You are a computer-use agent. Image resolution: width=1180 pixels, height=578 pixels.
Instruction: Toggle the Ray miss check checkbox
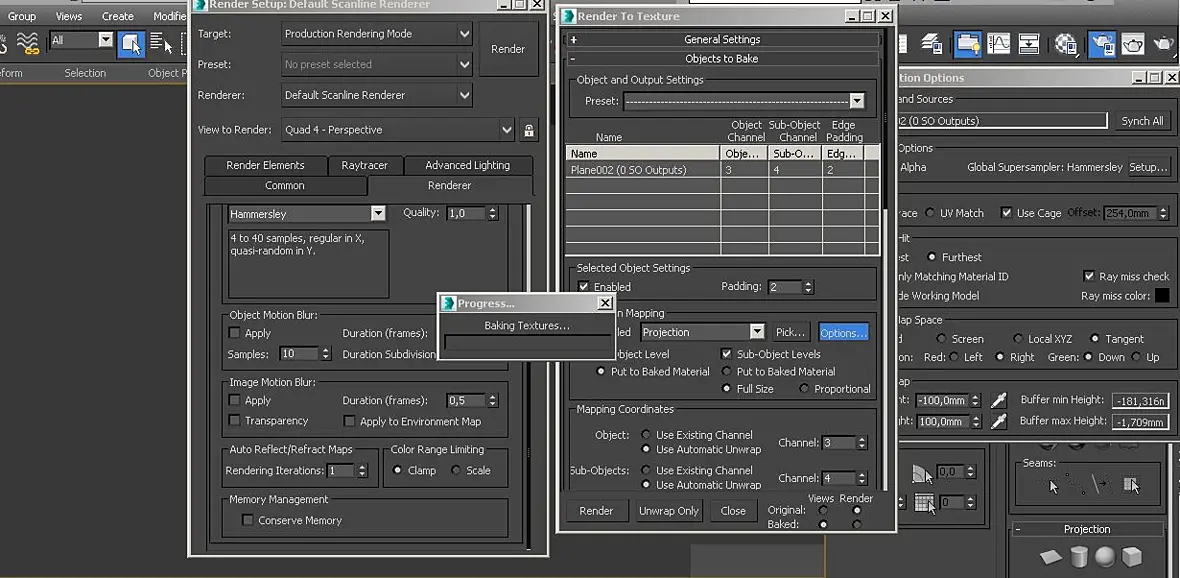click(1088, 276)
